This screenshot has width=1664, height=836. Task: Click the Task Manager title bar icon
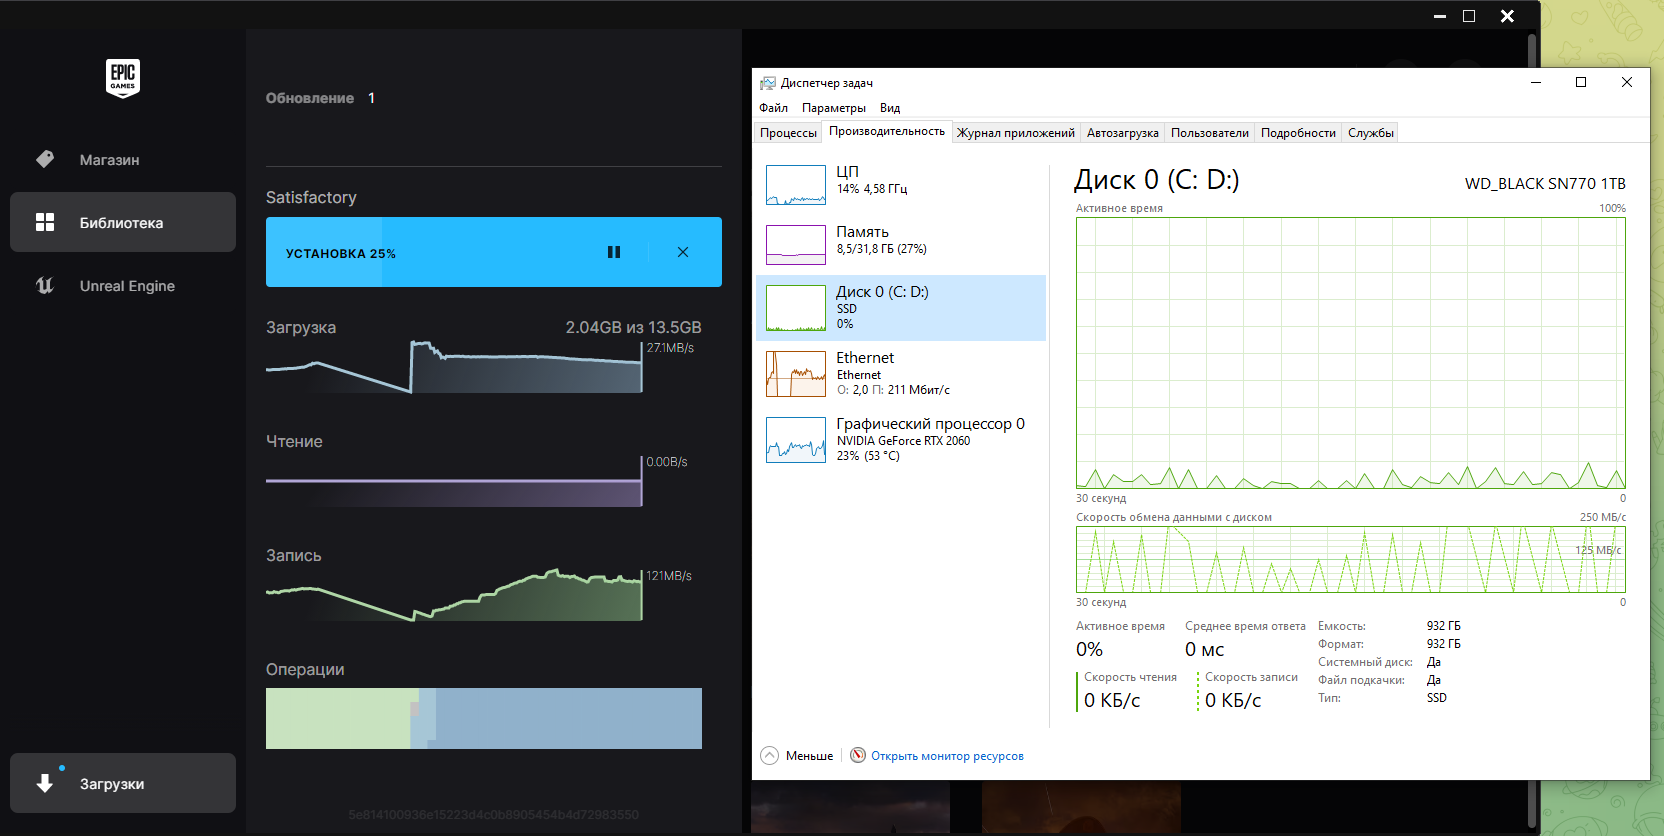[x=768, y=83]
